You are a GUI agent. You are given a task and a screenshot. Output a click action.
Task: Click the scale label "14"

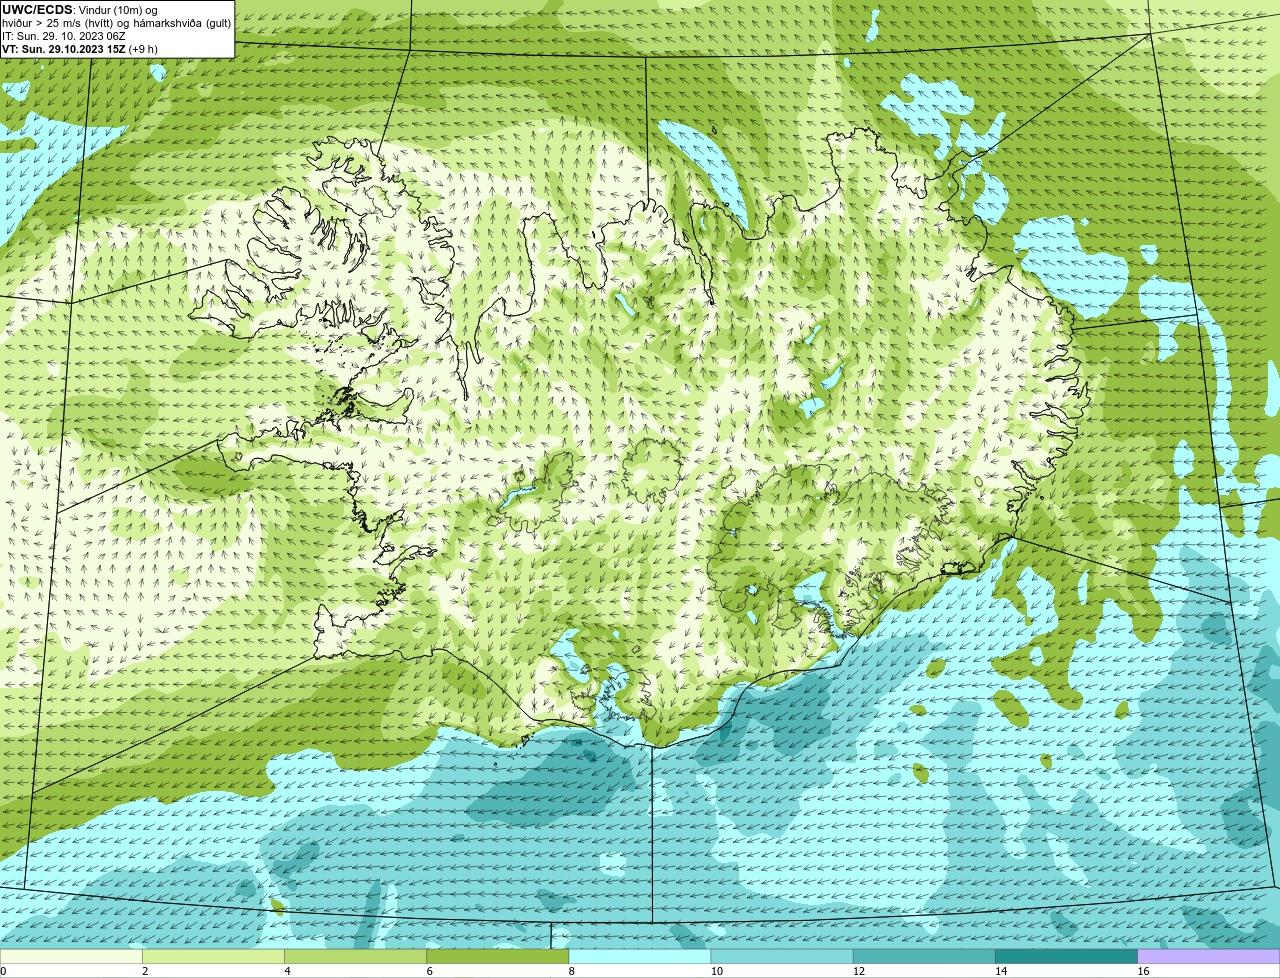point(1001,971)
